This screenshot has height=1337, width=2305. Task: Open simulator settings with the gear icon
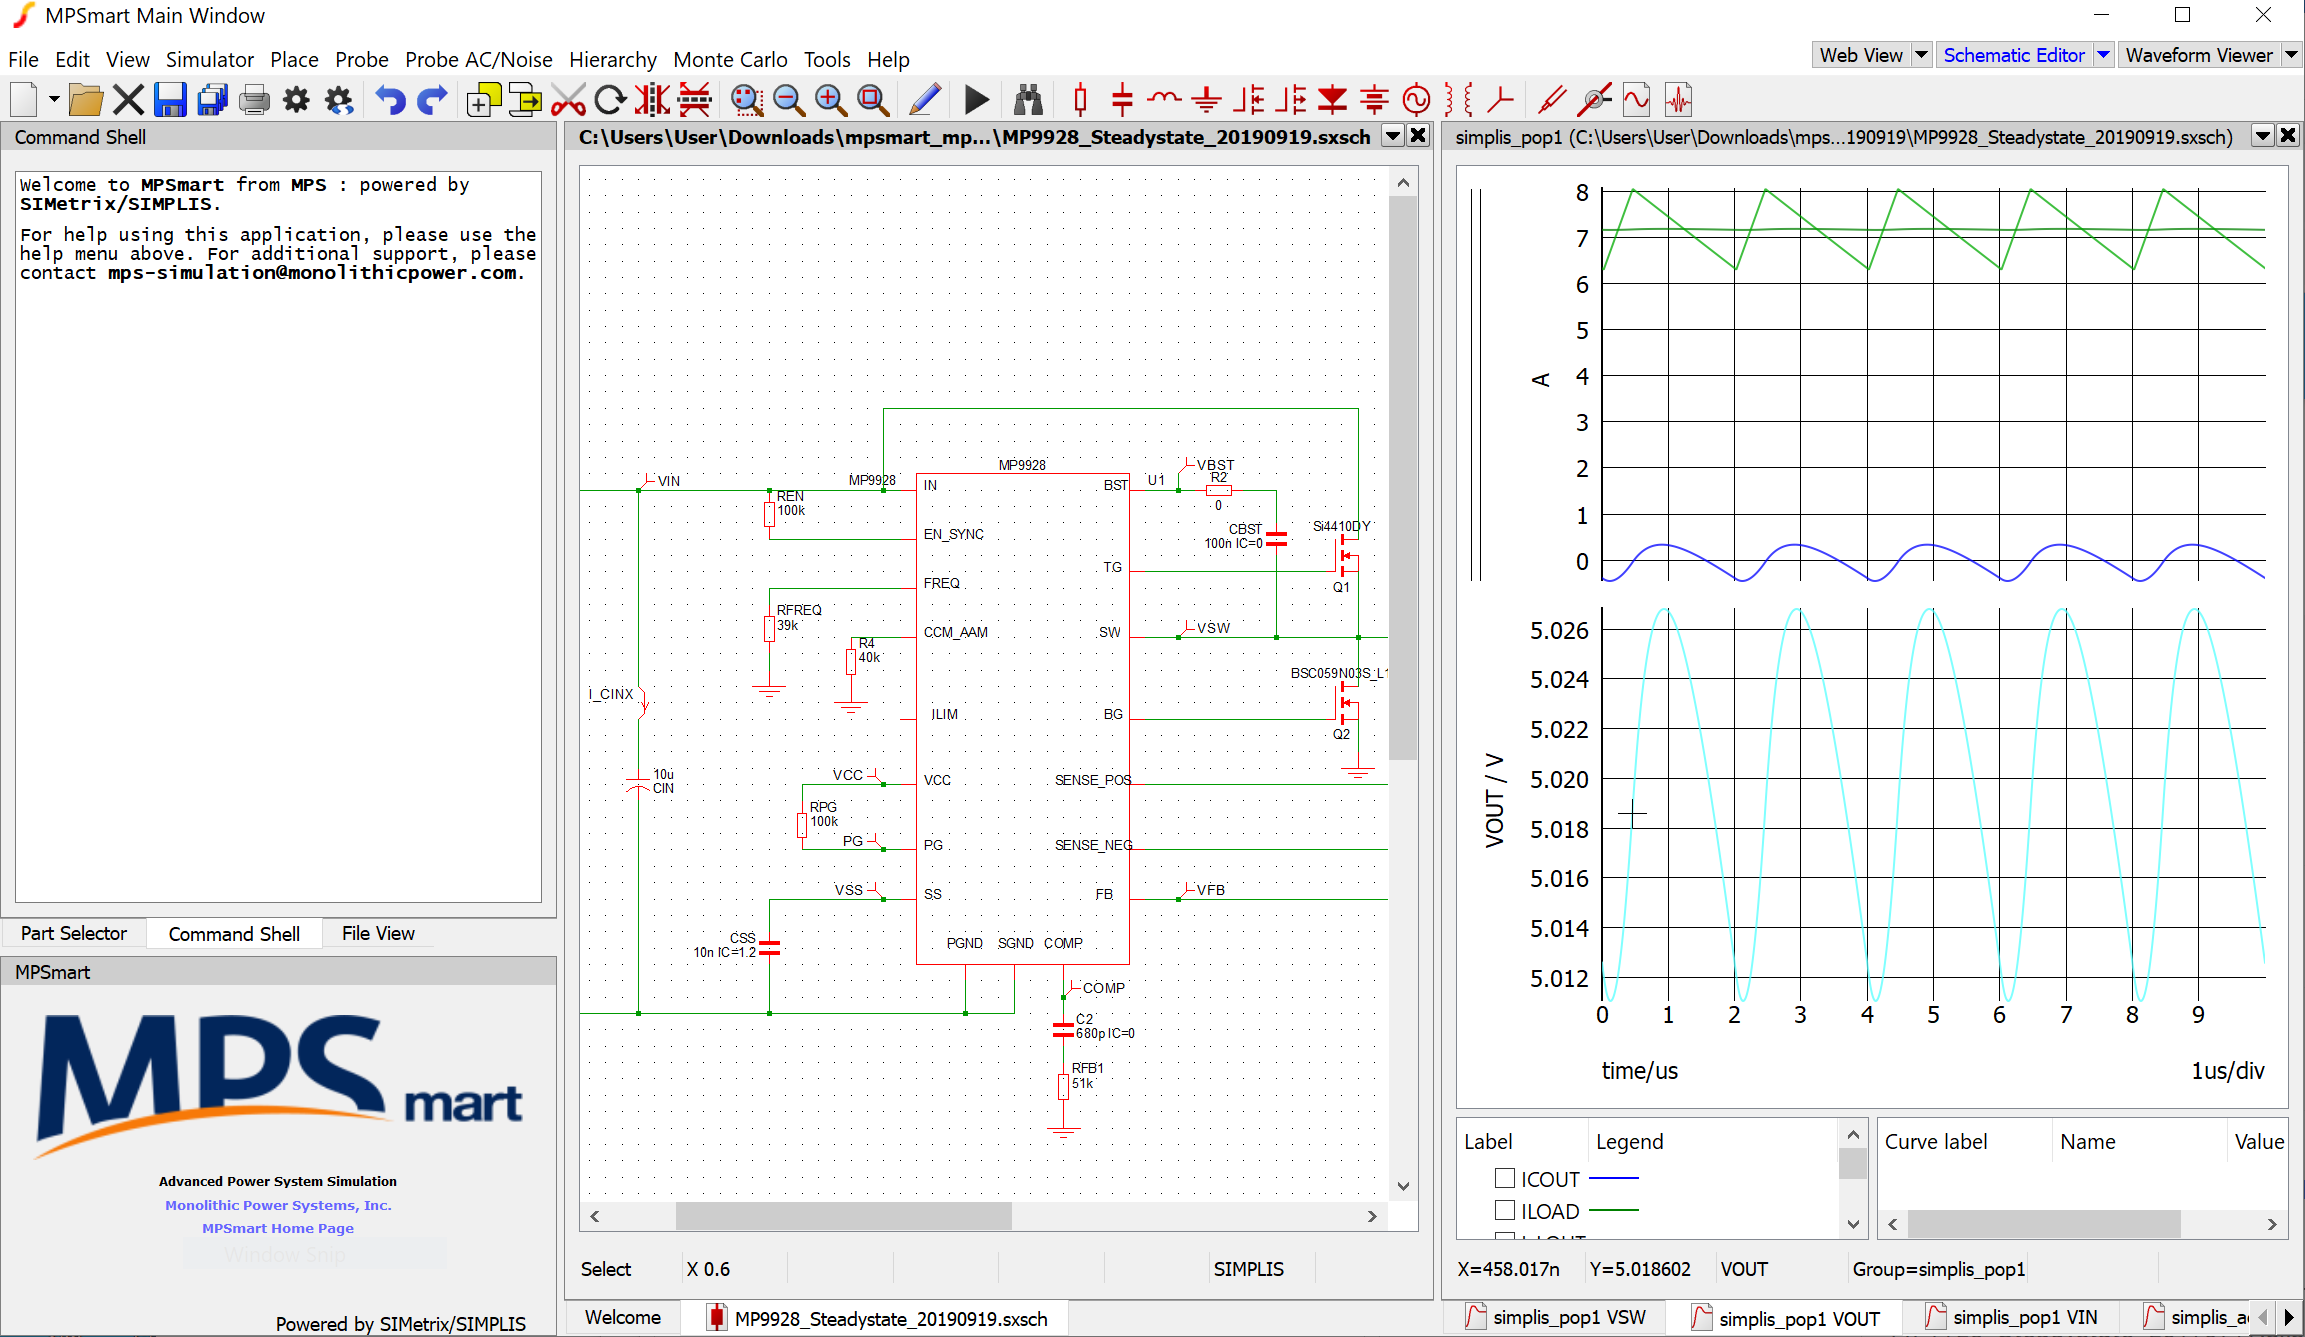click(x=296, y=100)
